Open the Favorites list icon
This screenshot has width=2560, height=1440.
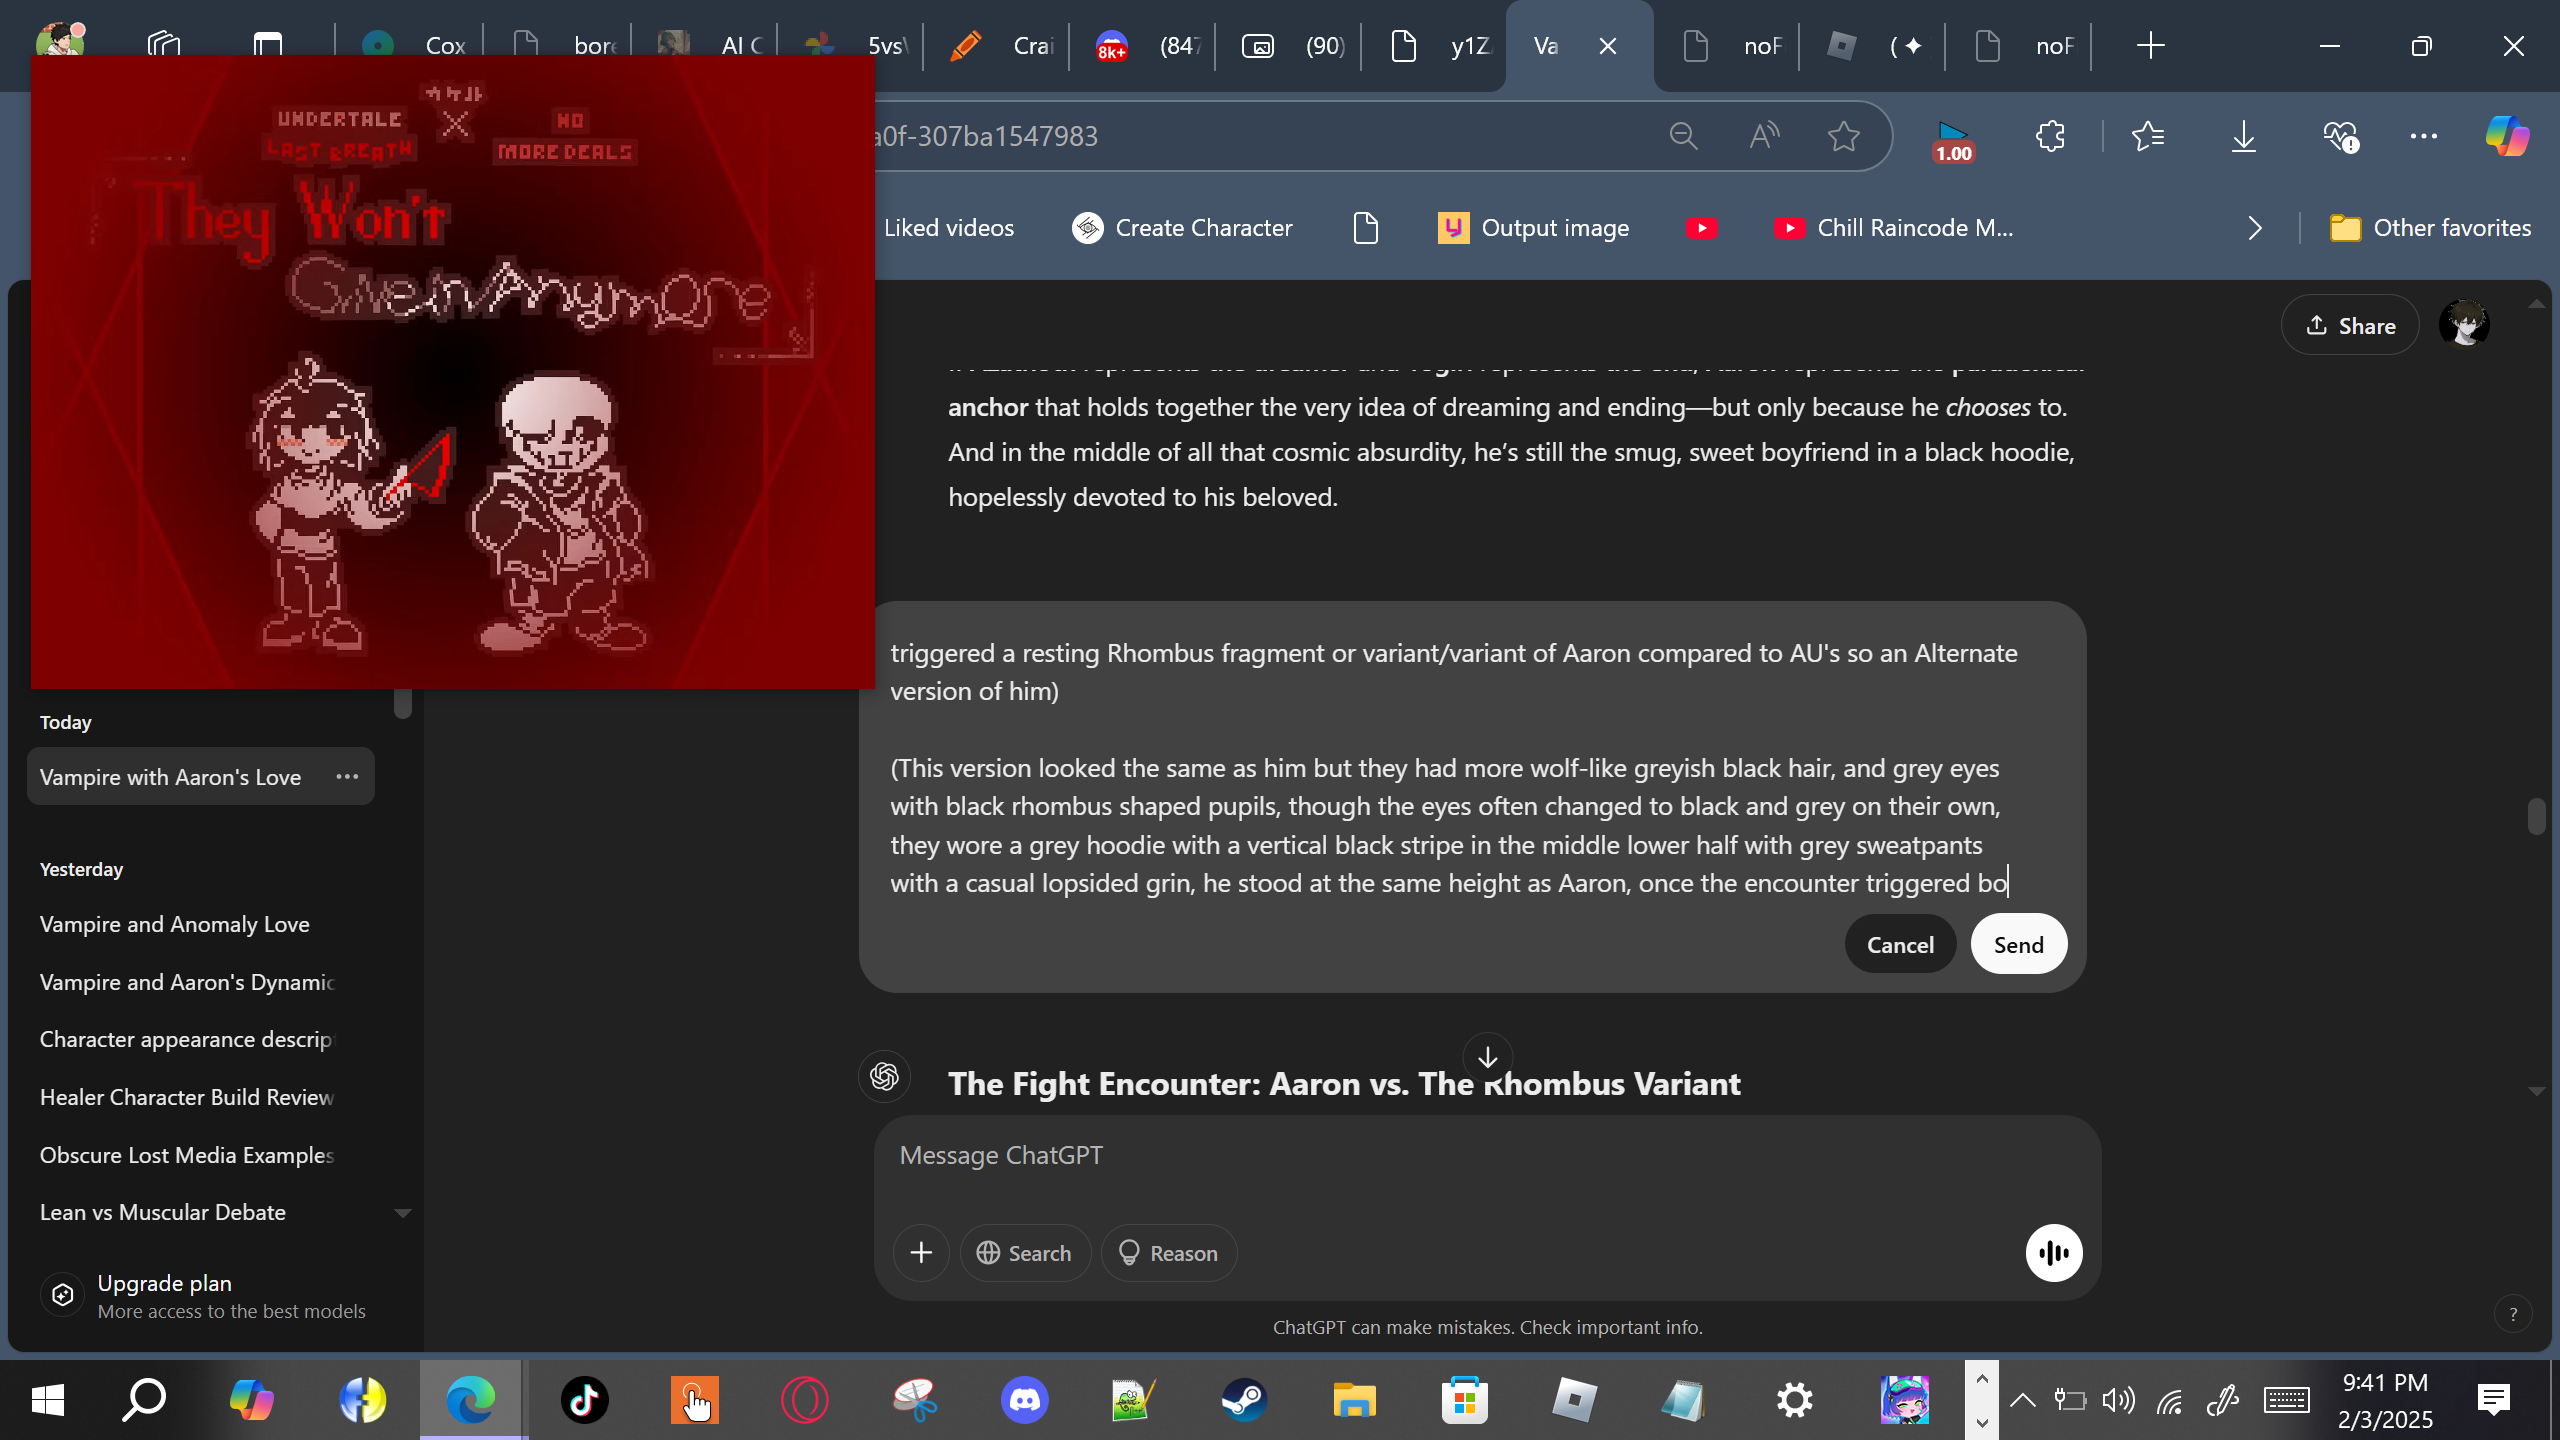pyautogui.click(x=2147, y=136)
